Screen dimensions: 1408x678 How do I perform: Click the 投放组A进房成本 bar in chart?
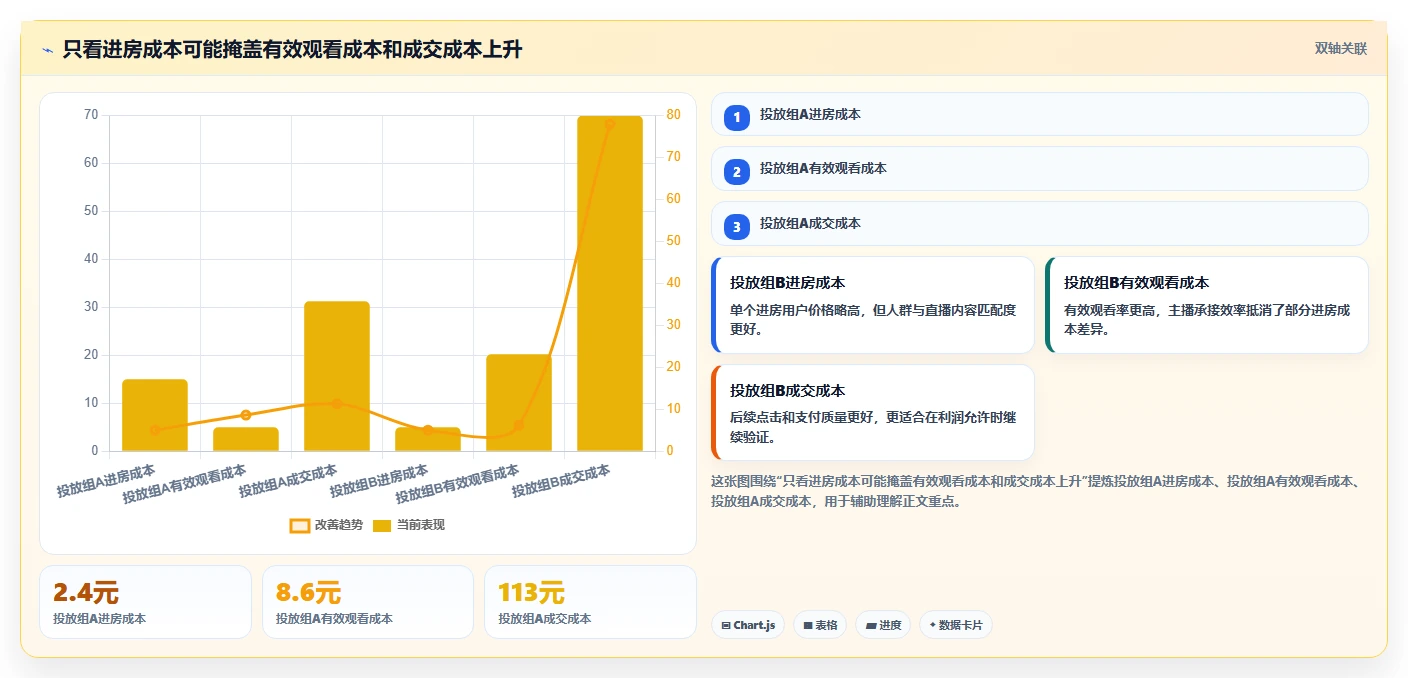pos(155,415)
